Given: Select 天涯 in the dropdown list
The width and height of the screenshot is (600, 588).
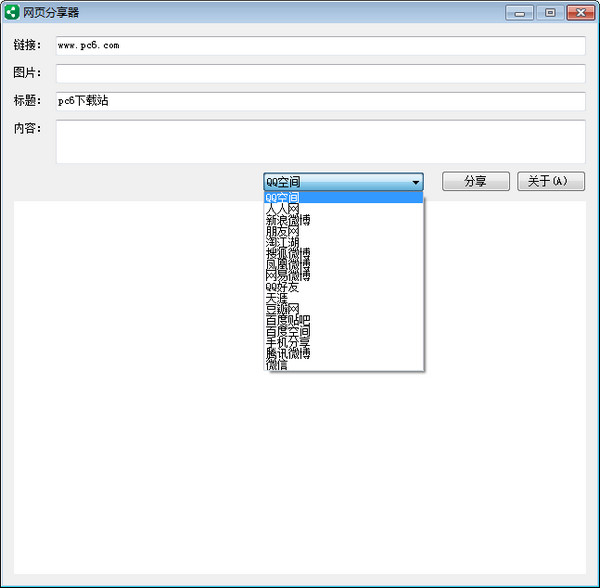Looking at the screenshot, I should click(344, 297).
